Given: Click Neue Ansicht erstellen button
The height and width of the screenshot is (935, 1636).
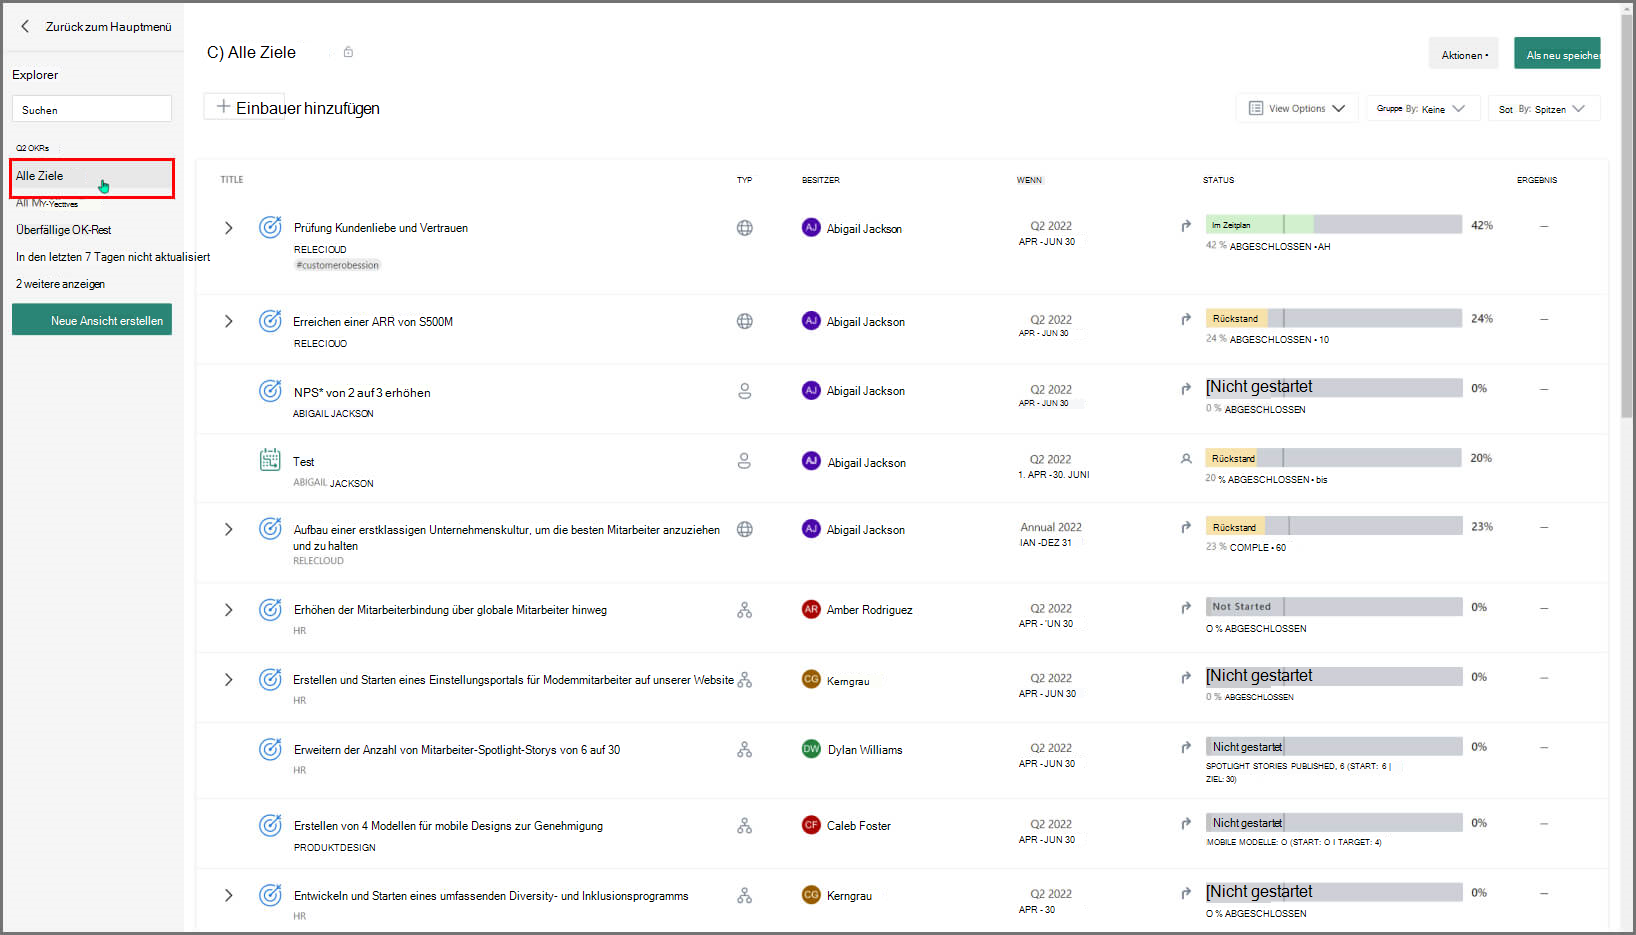Looking at the screenshot, I should [92, 320].
